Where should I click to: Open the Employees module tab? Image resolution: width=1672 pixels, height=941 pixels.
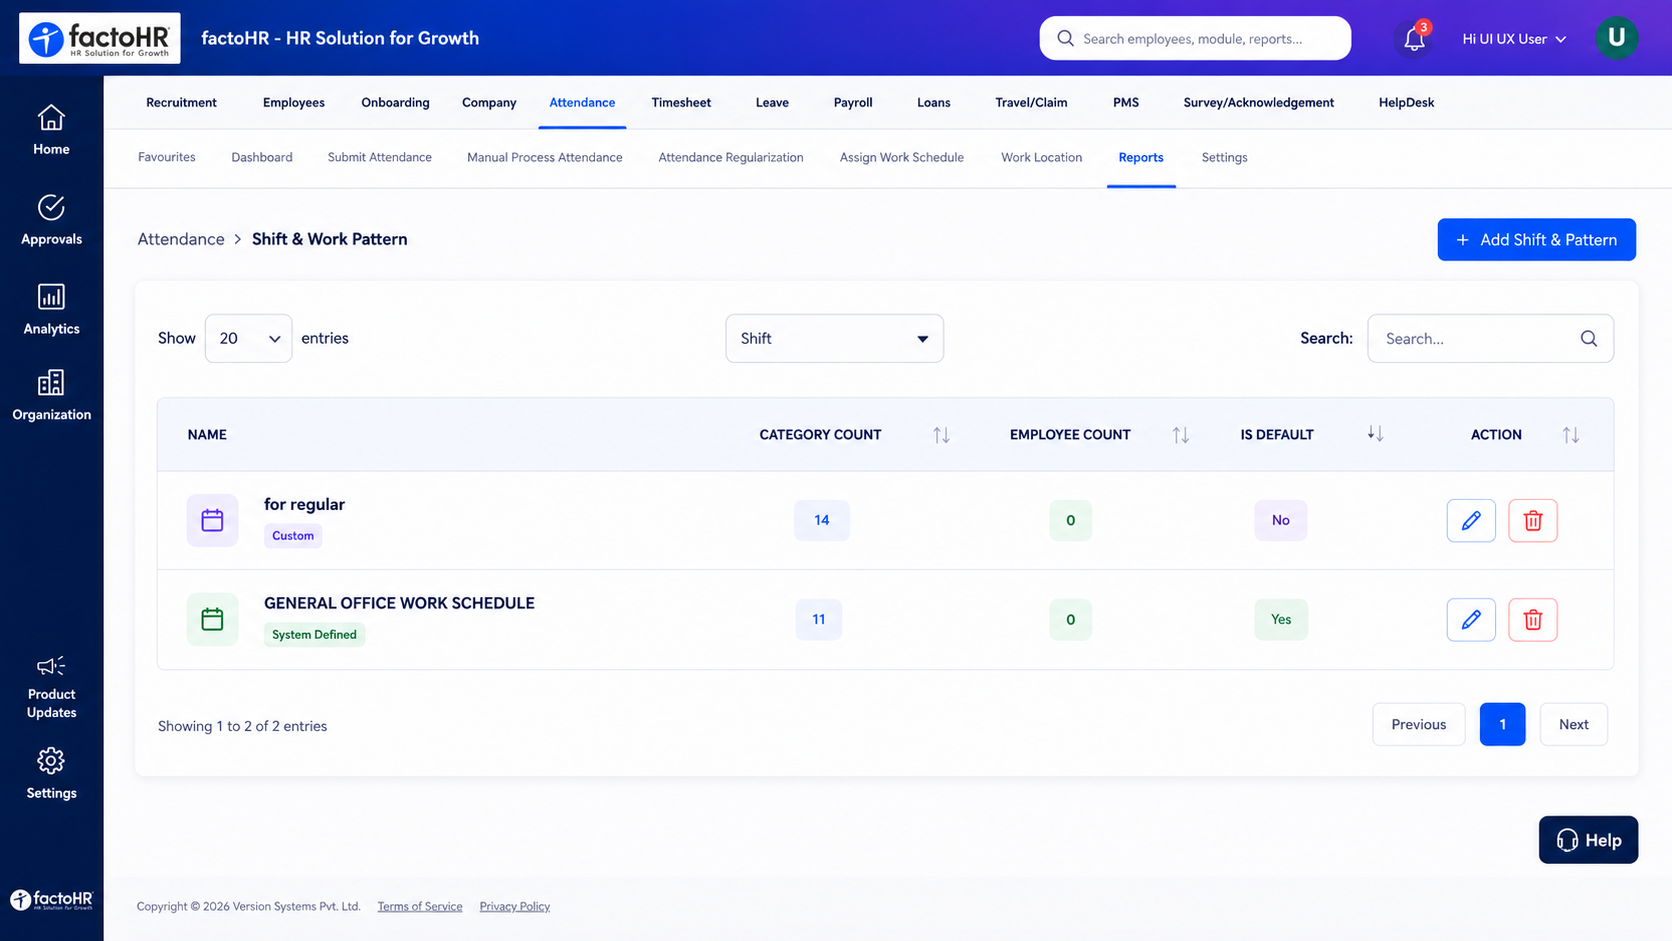(x=293, y=102)
